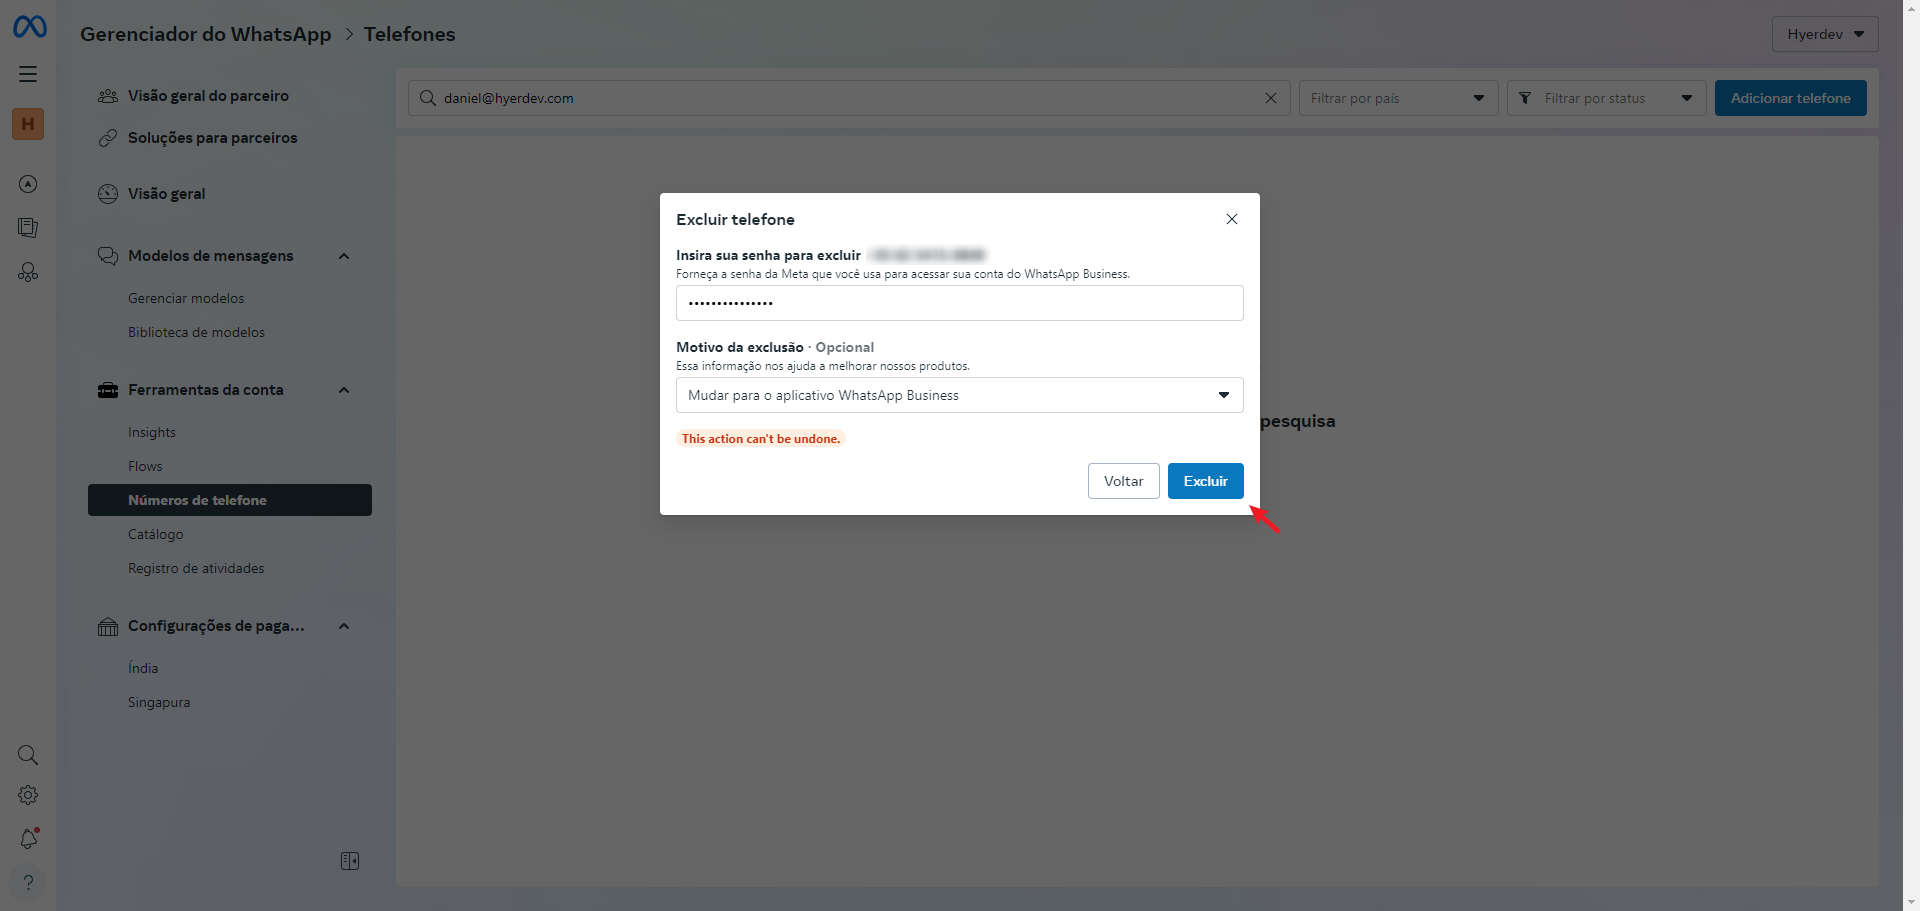Open the Hyerdev account switcher

1824,34
